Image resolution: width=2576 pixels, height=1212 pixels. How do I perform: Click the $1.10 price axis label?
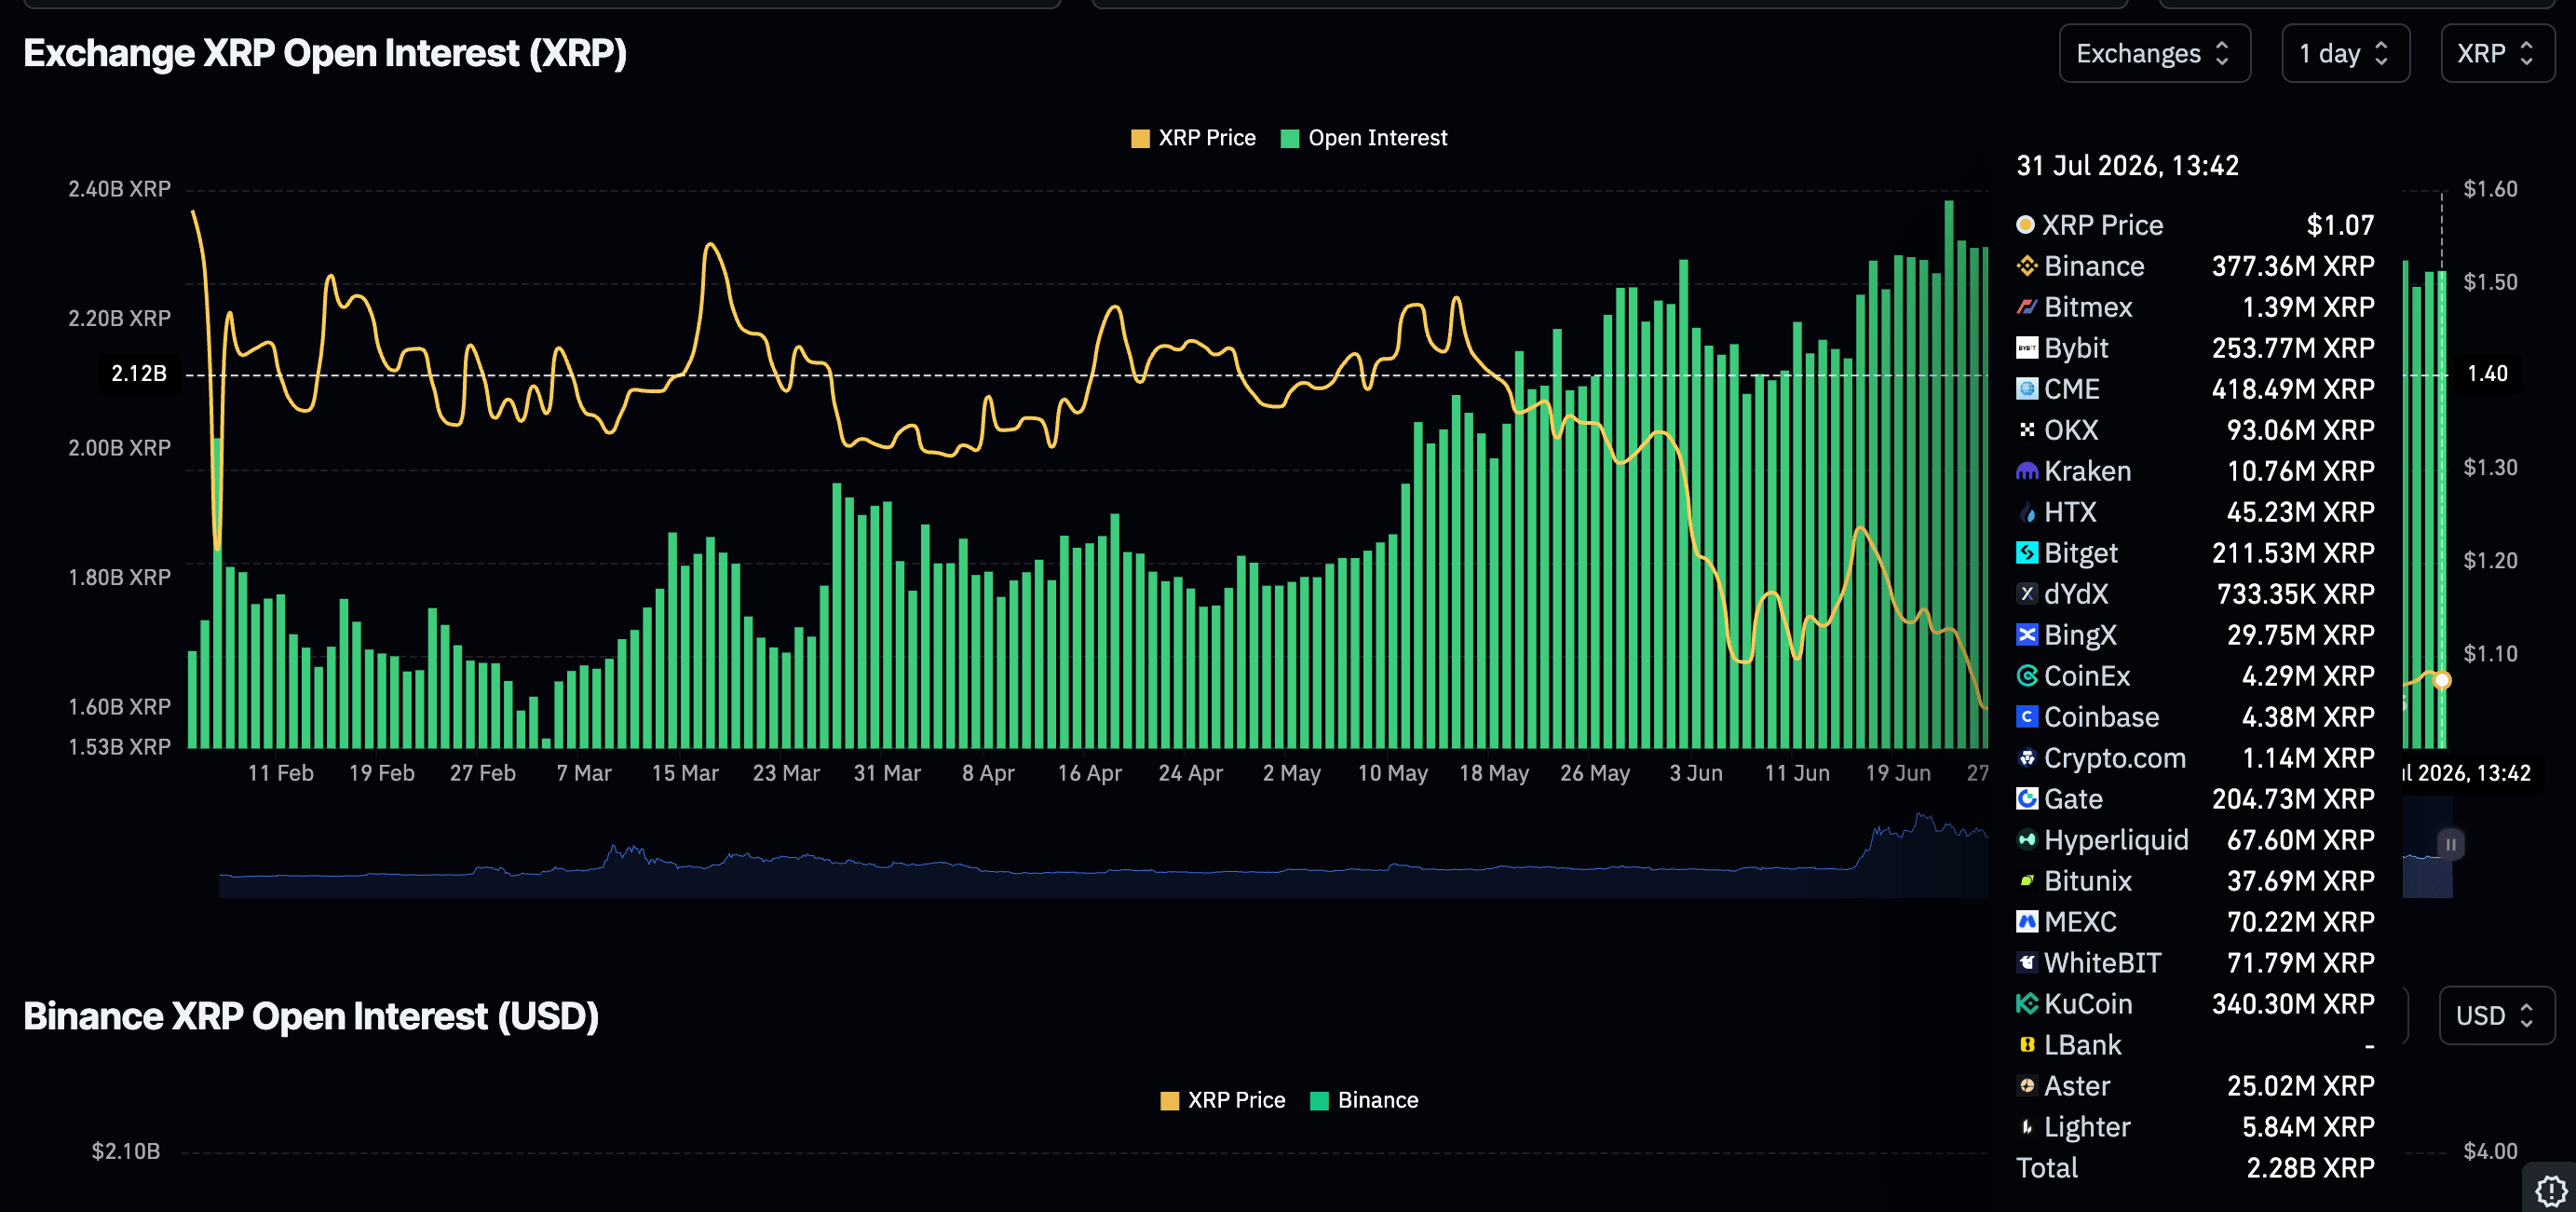(x=2490, y=654)
